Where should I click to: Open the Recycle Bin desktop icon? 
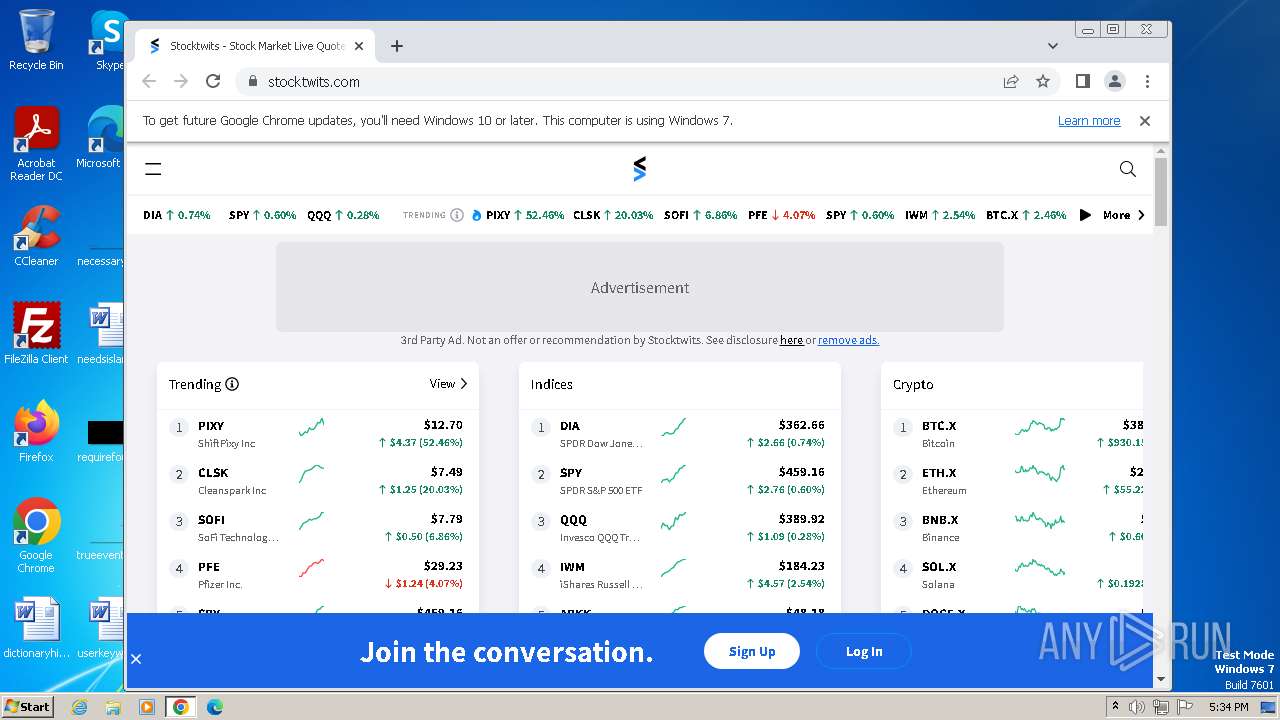[36, 41]
